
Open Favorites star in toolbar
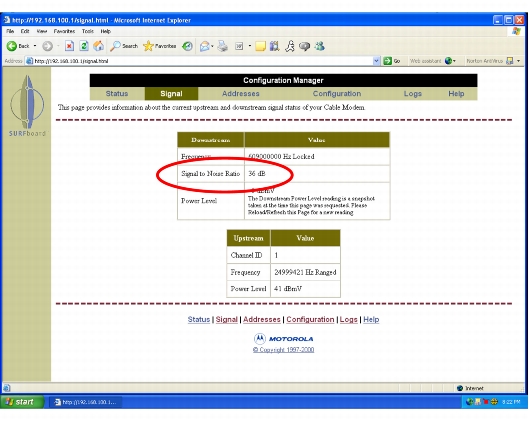(x=160, y=46)
